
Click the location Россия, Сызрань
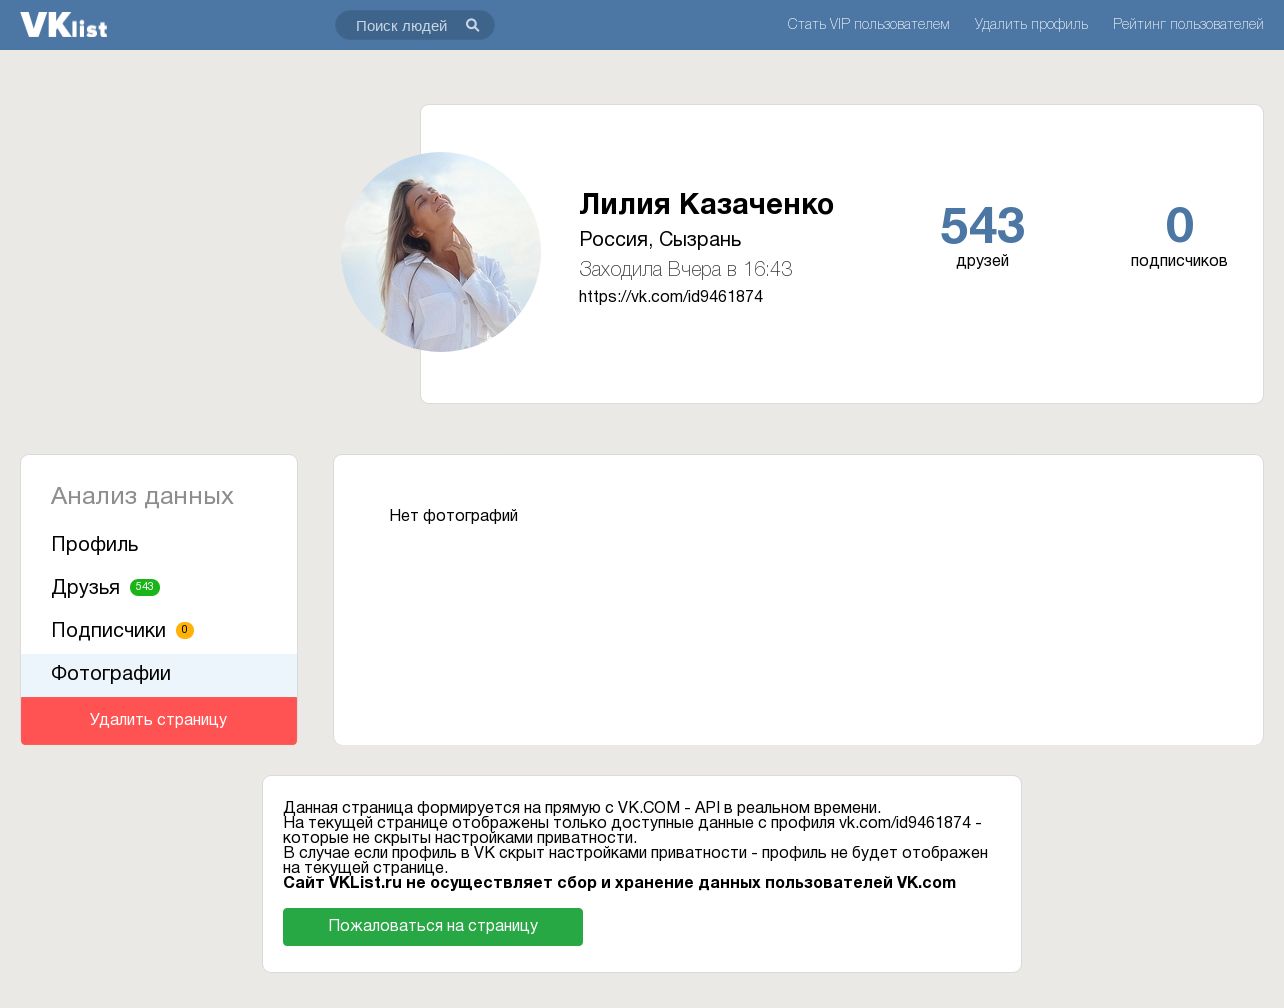(x=660, y=240)
